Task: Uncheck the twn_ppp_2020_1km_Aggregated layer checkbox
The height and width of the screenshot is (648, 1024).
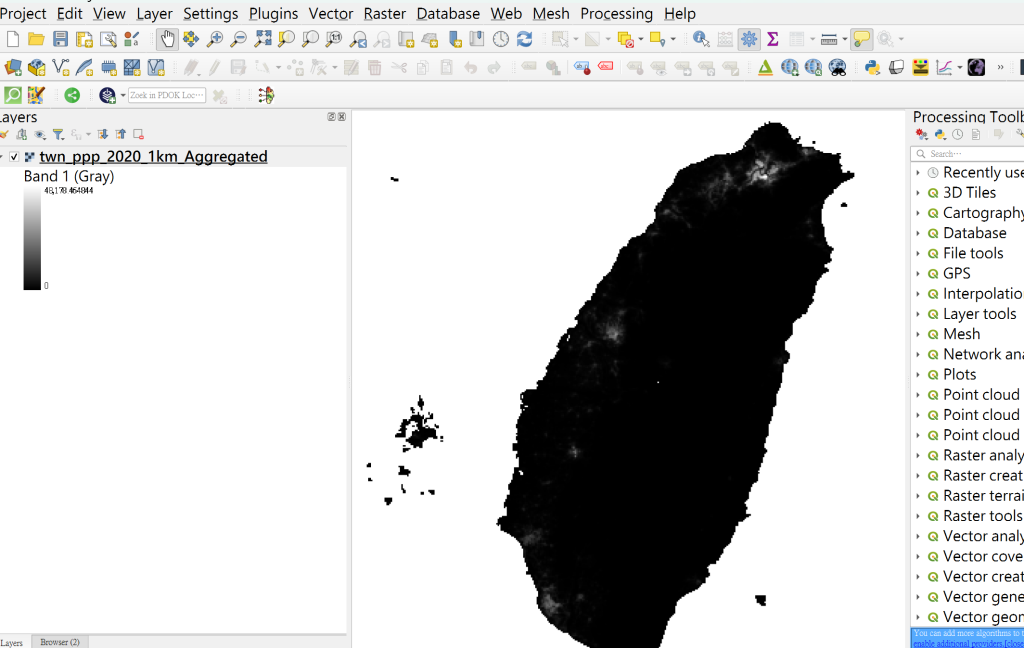Action: [x=14, y=157]
